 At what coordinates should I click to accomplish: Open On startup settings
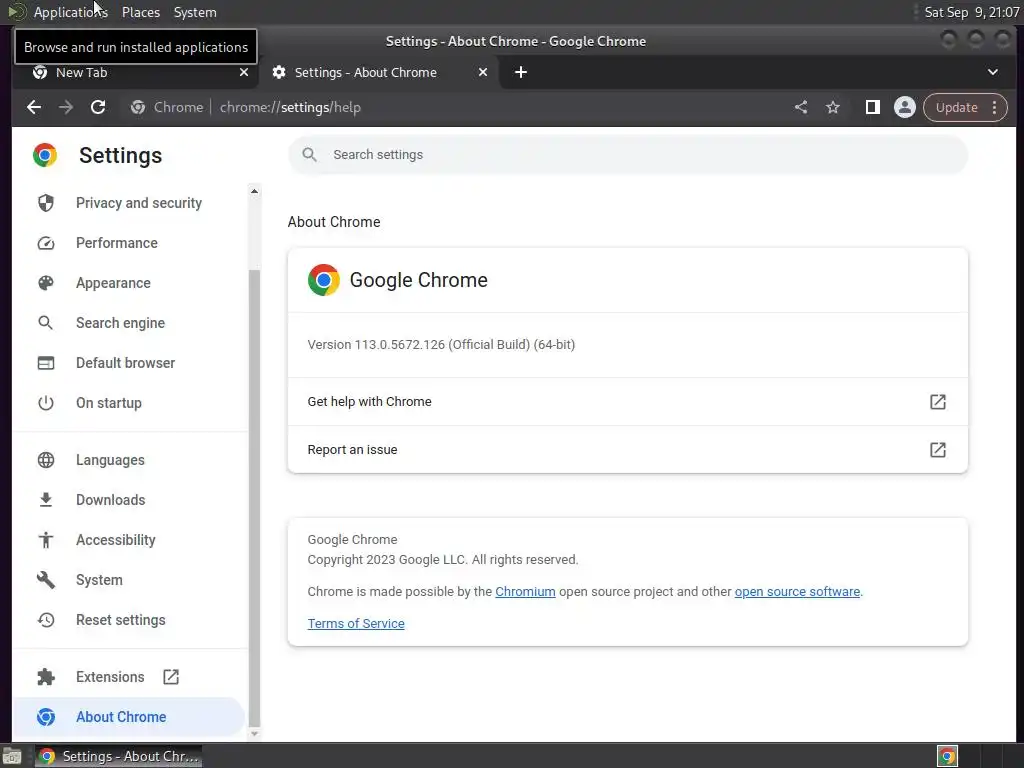[129, 403]
